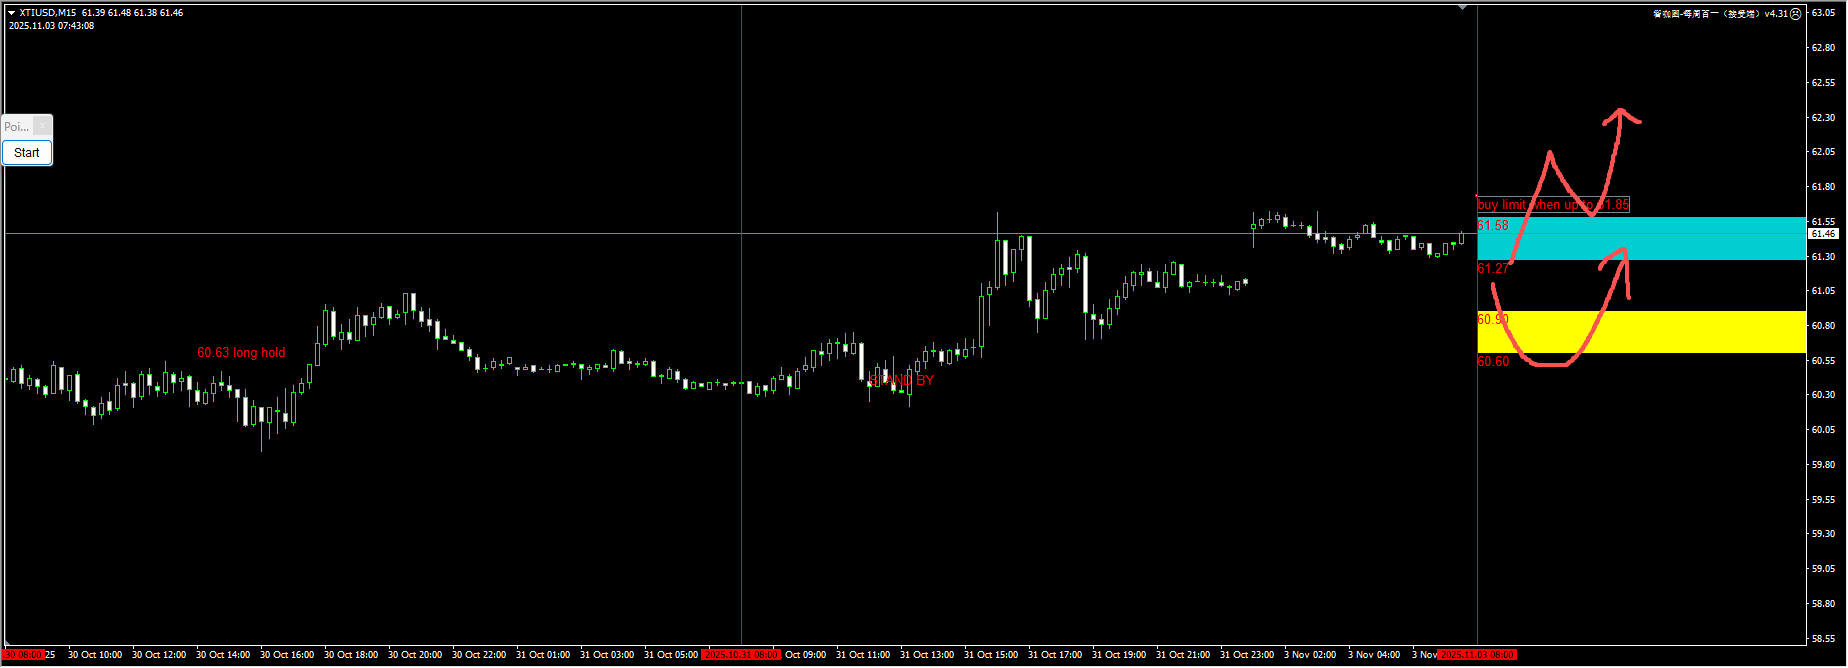Click the tip of the upper red arrow
The width and height of the screenshot is (1848, 668).
pos(1621,111)
